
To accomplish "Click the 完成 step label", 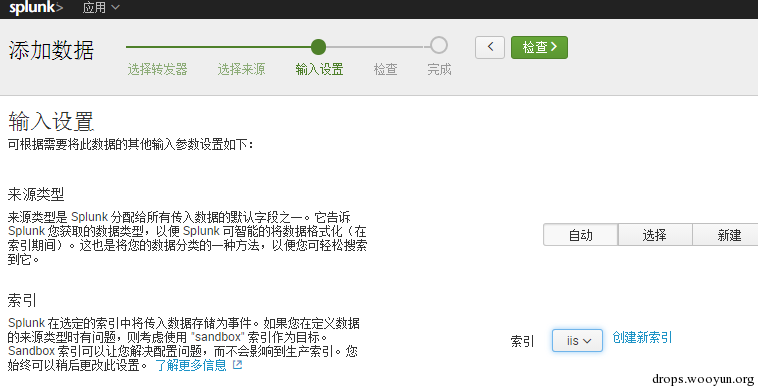I will pos(439,70).
